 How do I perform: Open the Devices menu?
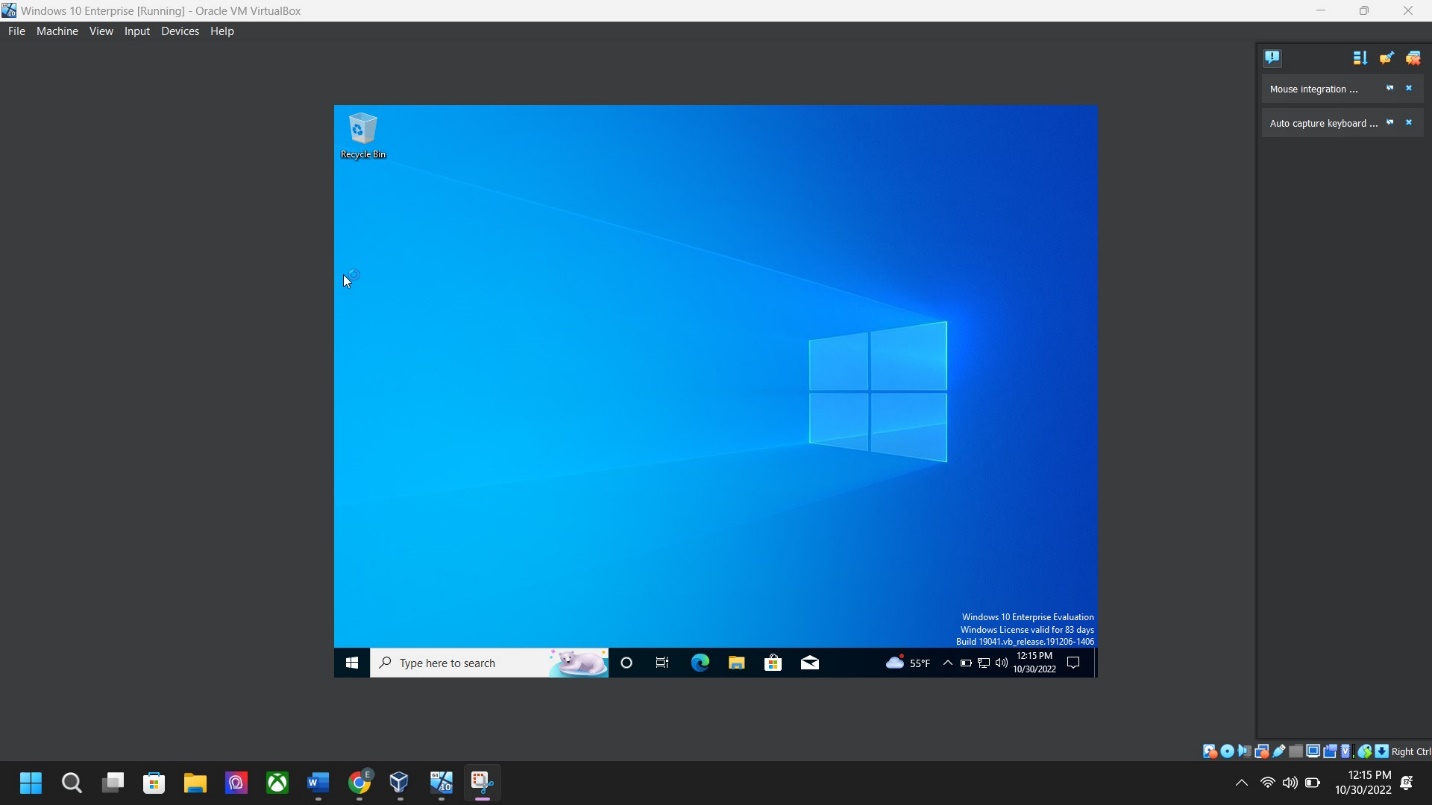point(180,31)
